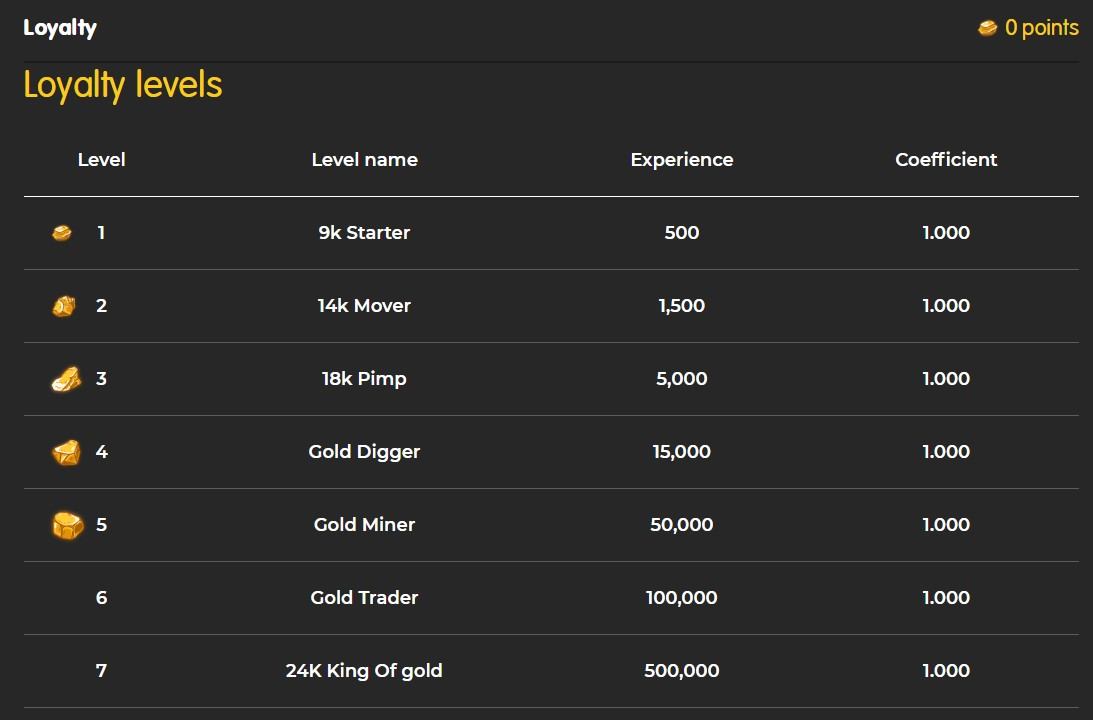Click the level 2 gold nugget icon

[x=63, y=306]
